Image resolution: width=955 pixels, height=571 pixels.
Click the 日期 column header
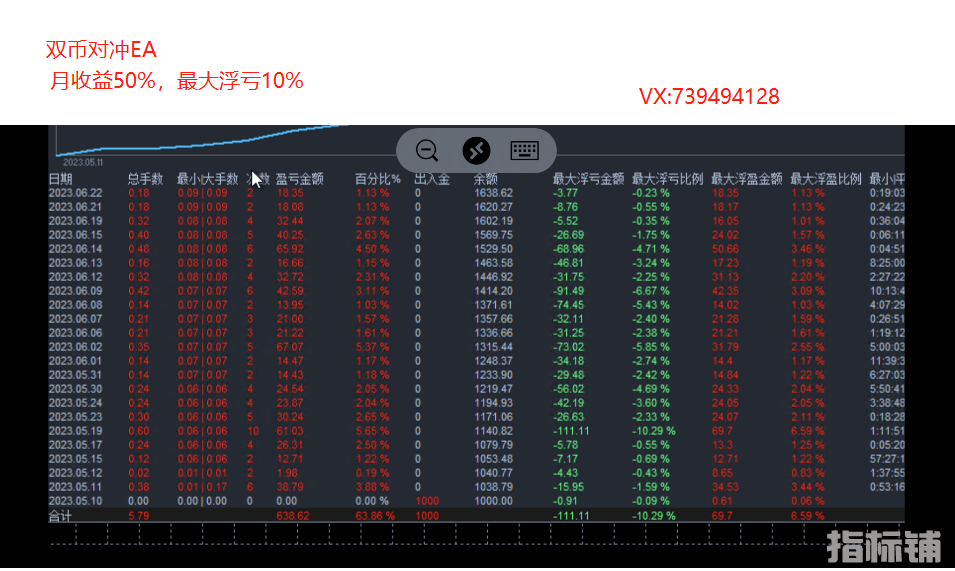pyautogui.click(x=61, y=179)
